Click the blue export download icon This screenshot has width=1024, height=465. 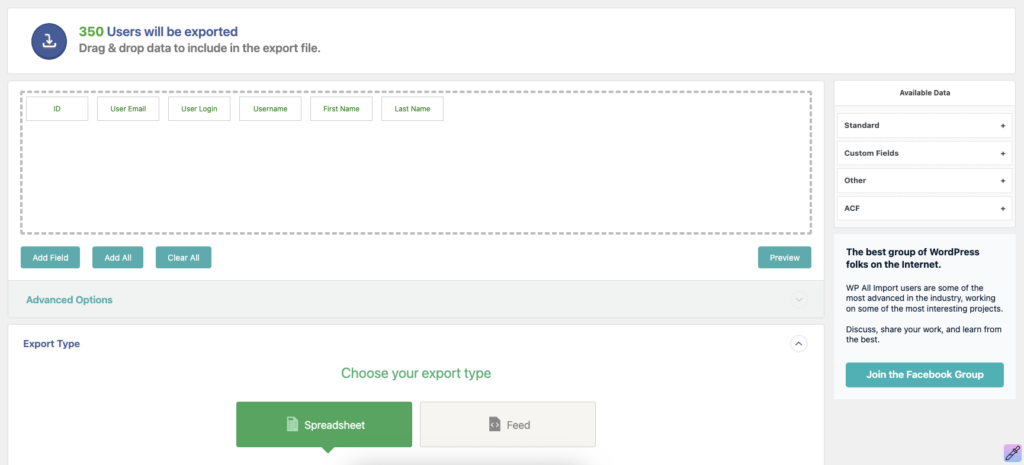tap(49, 41)
